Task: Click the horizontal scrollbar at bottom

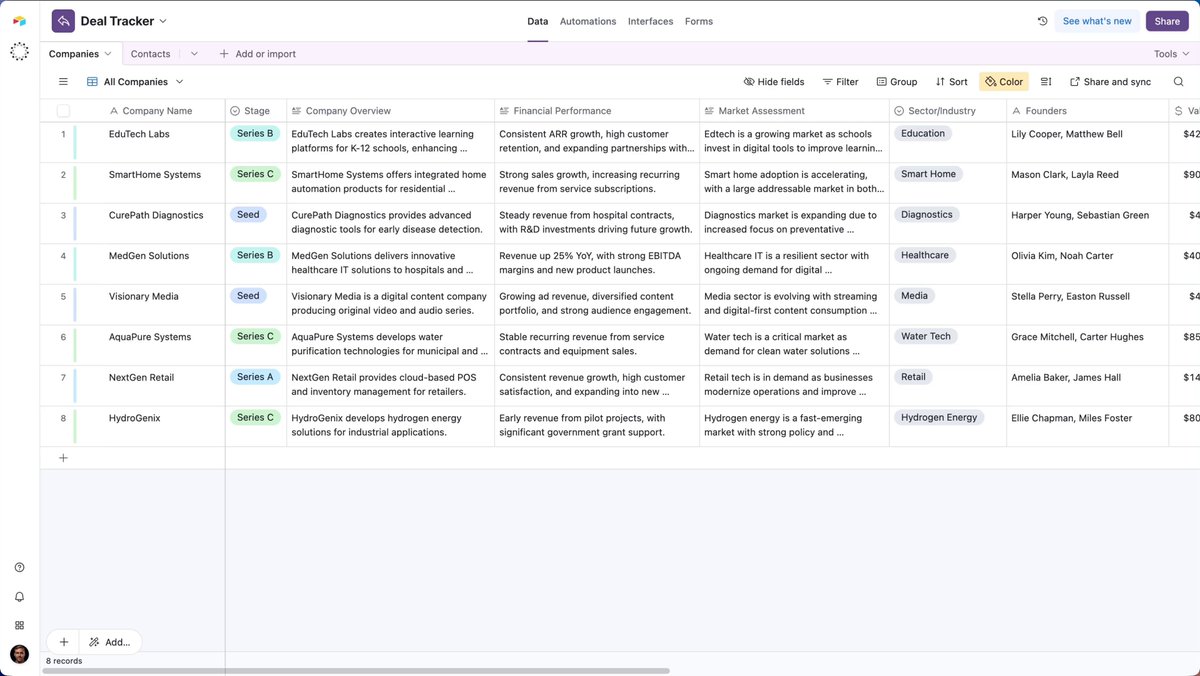Action: click(x=357, y=671)
